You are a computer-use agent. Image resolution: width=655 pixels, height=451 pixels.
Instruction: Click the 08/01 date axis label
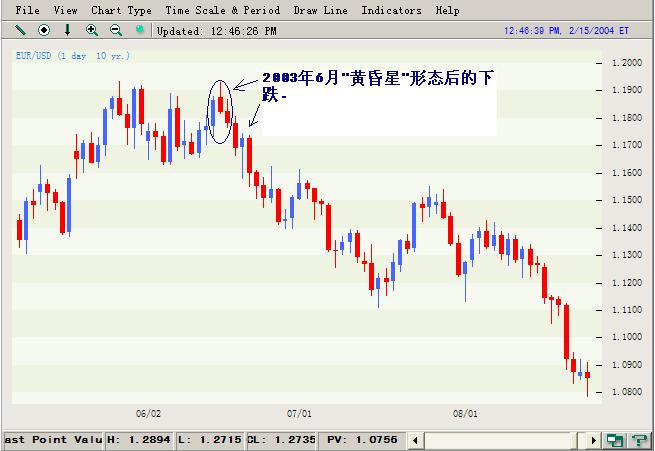pos(465,413)
